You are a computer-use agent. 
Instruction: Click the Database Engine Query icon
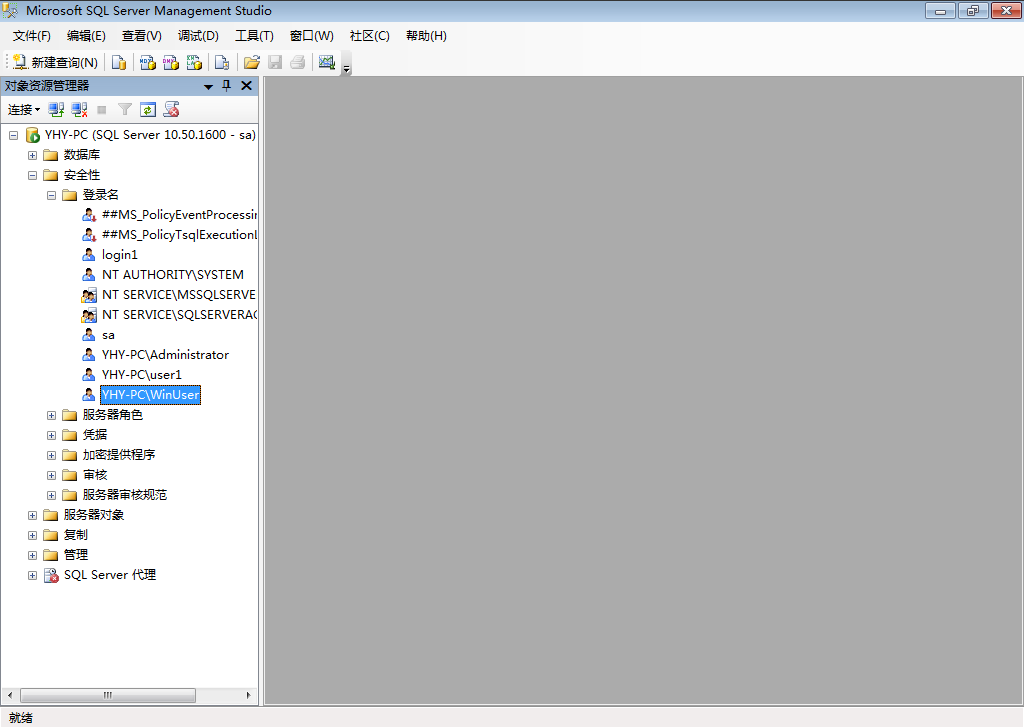tap(119, 62)
